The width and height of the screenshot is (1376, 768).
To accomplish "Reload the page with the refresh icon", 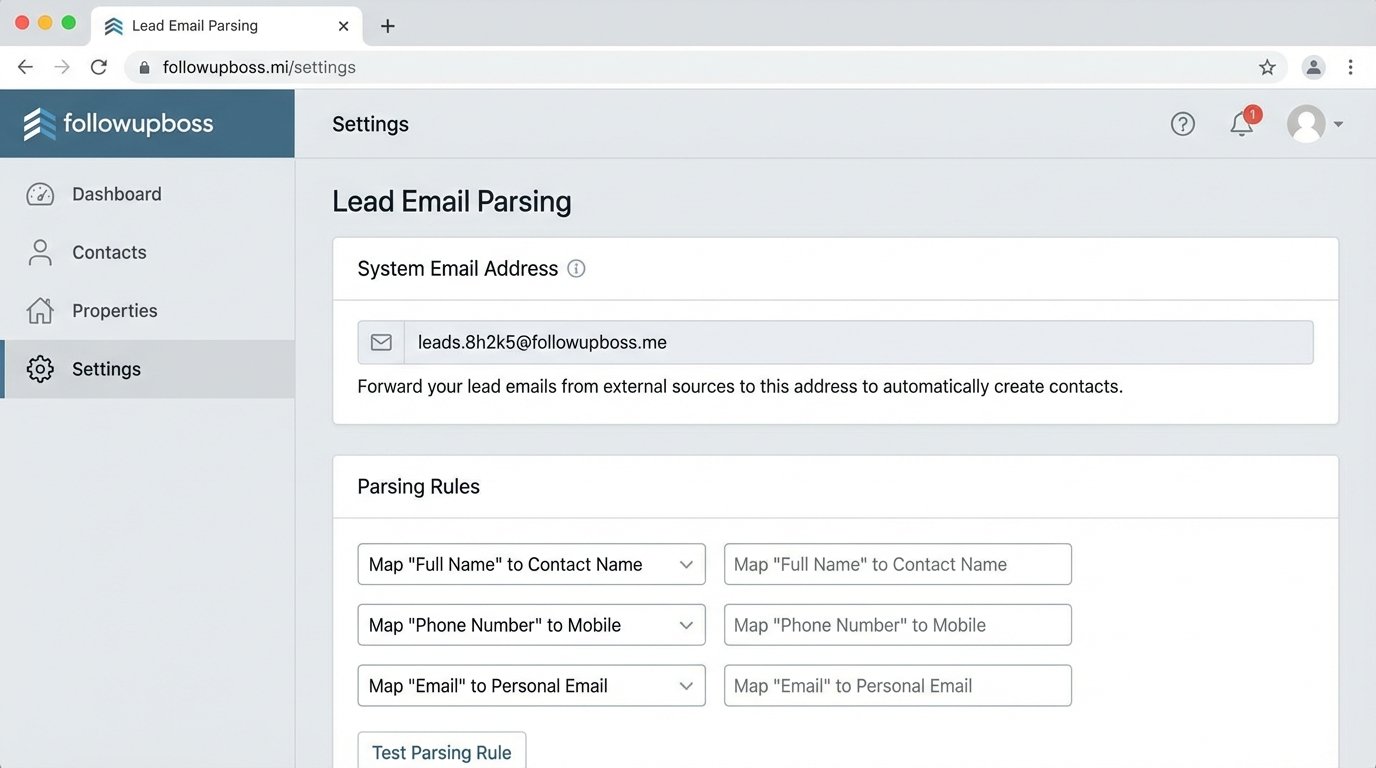I will point(98,67).
